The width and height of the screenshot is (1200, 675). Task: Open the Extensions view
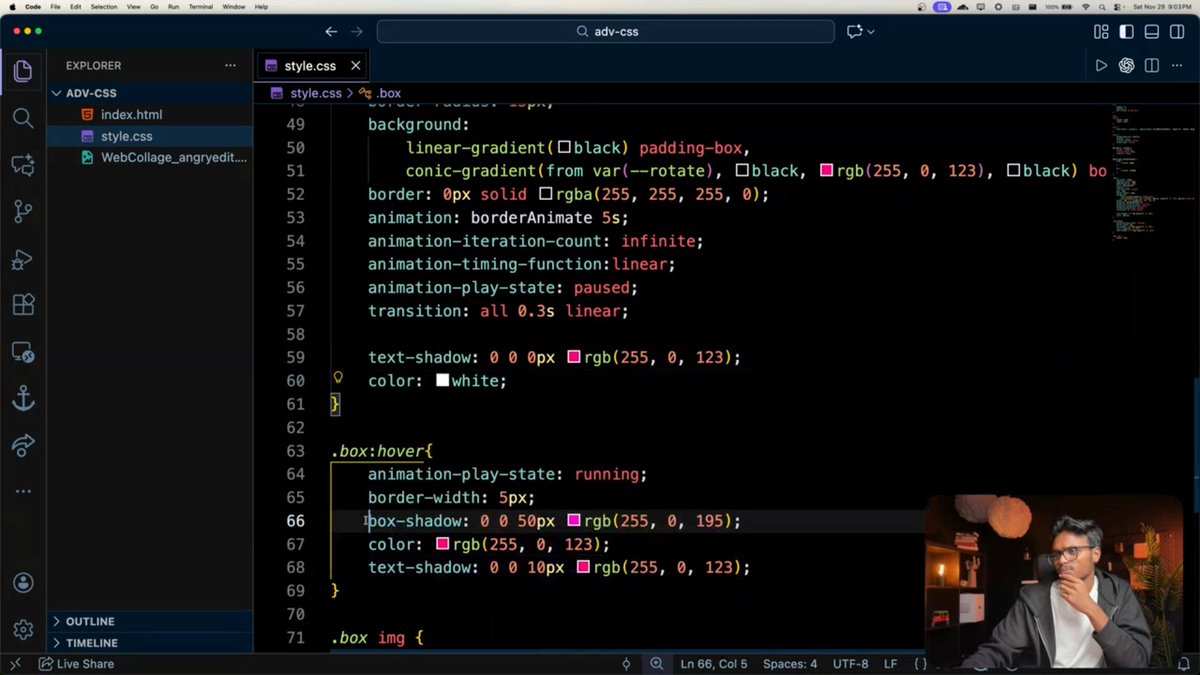[24, 304]
